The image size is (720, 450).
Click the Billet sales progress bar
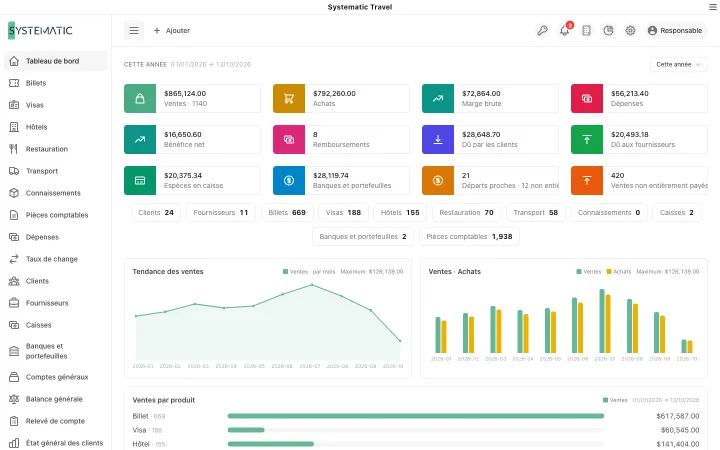pos(416,416)
